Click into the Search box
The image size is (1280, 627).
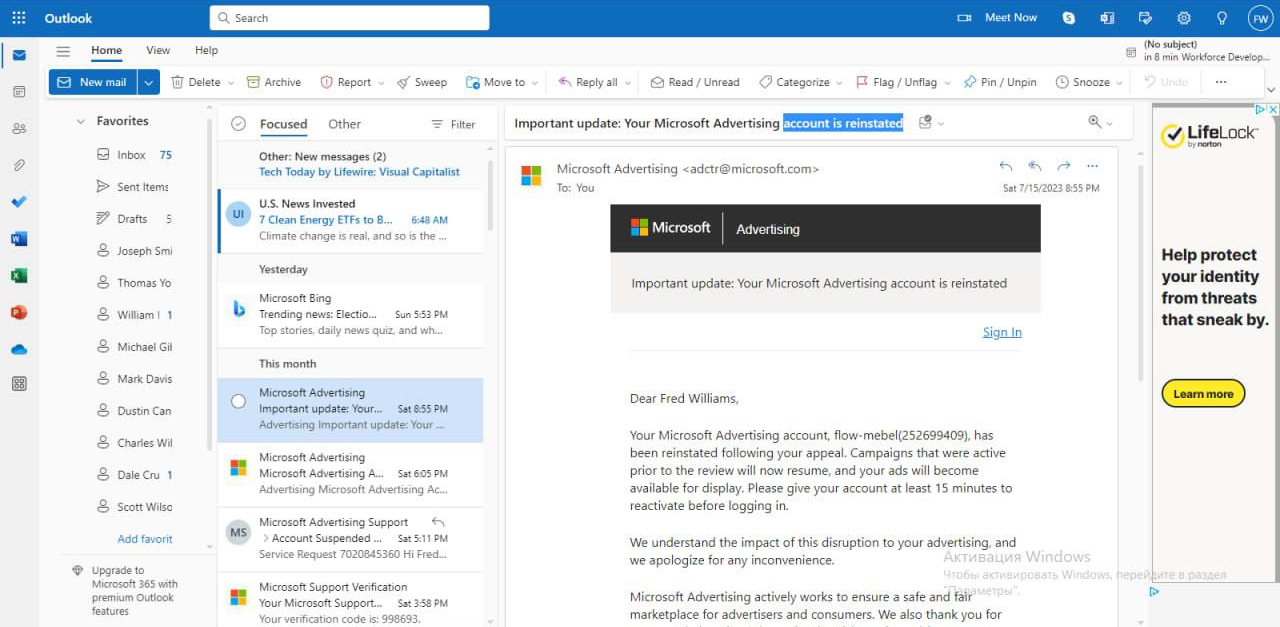350,18
